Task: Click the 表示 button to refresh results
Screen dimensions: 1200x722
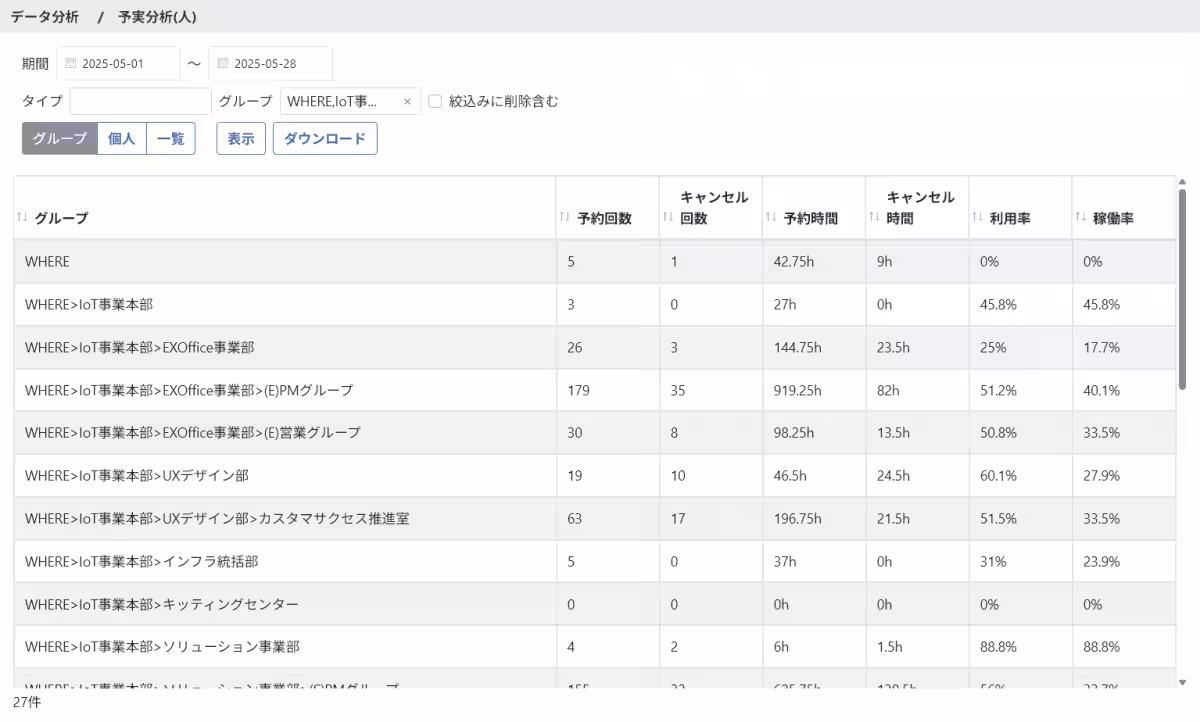Action: [240, 138]
